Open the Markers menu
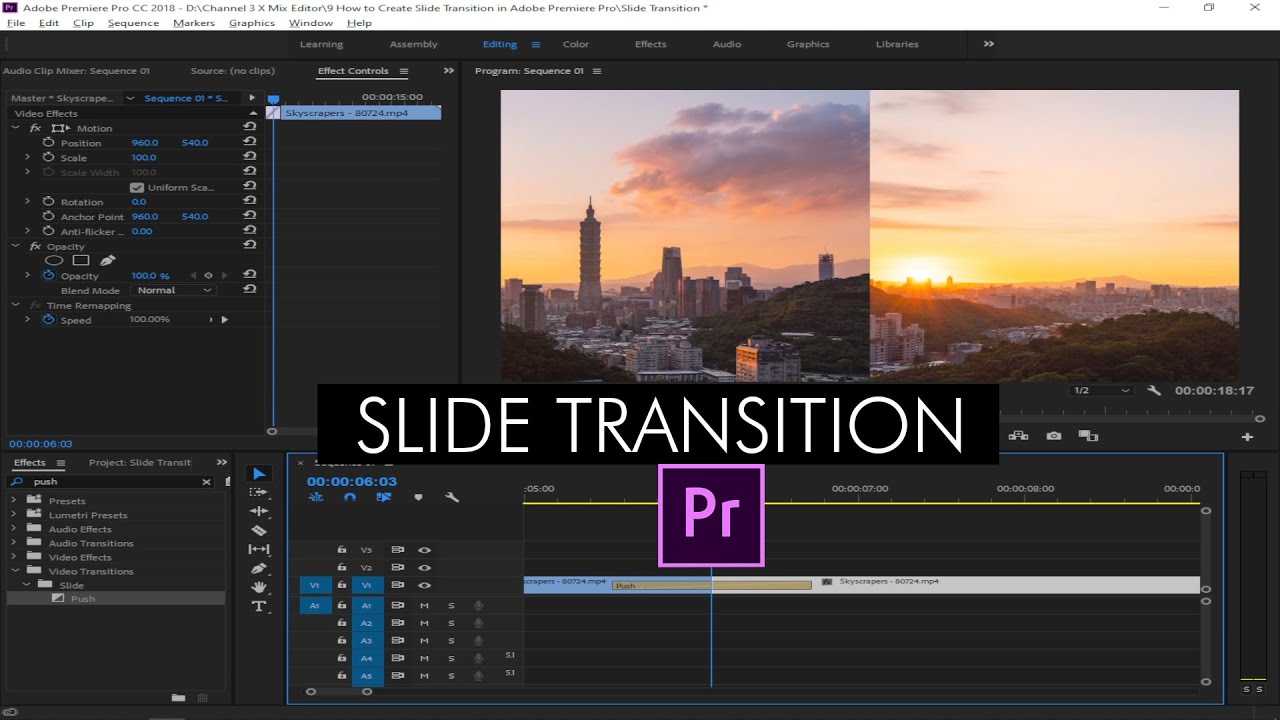 pos(193,23)
